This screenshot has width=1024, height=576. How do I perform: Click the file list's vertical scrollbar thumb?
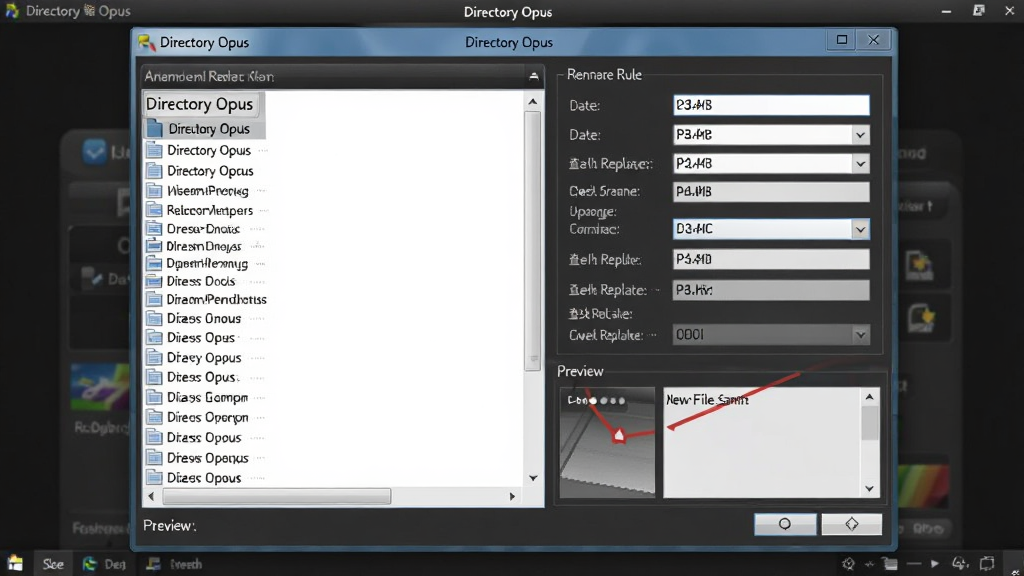(533, 240)
